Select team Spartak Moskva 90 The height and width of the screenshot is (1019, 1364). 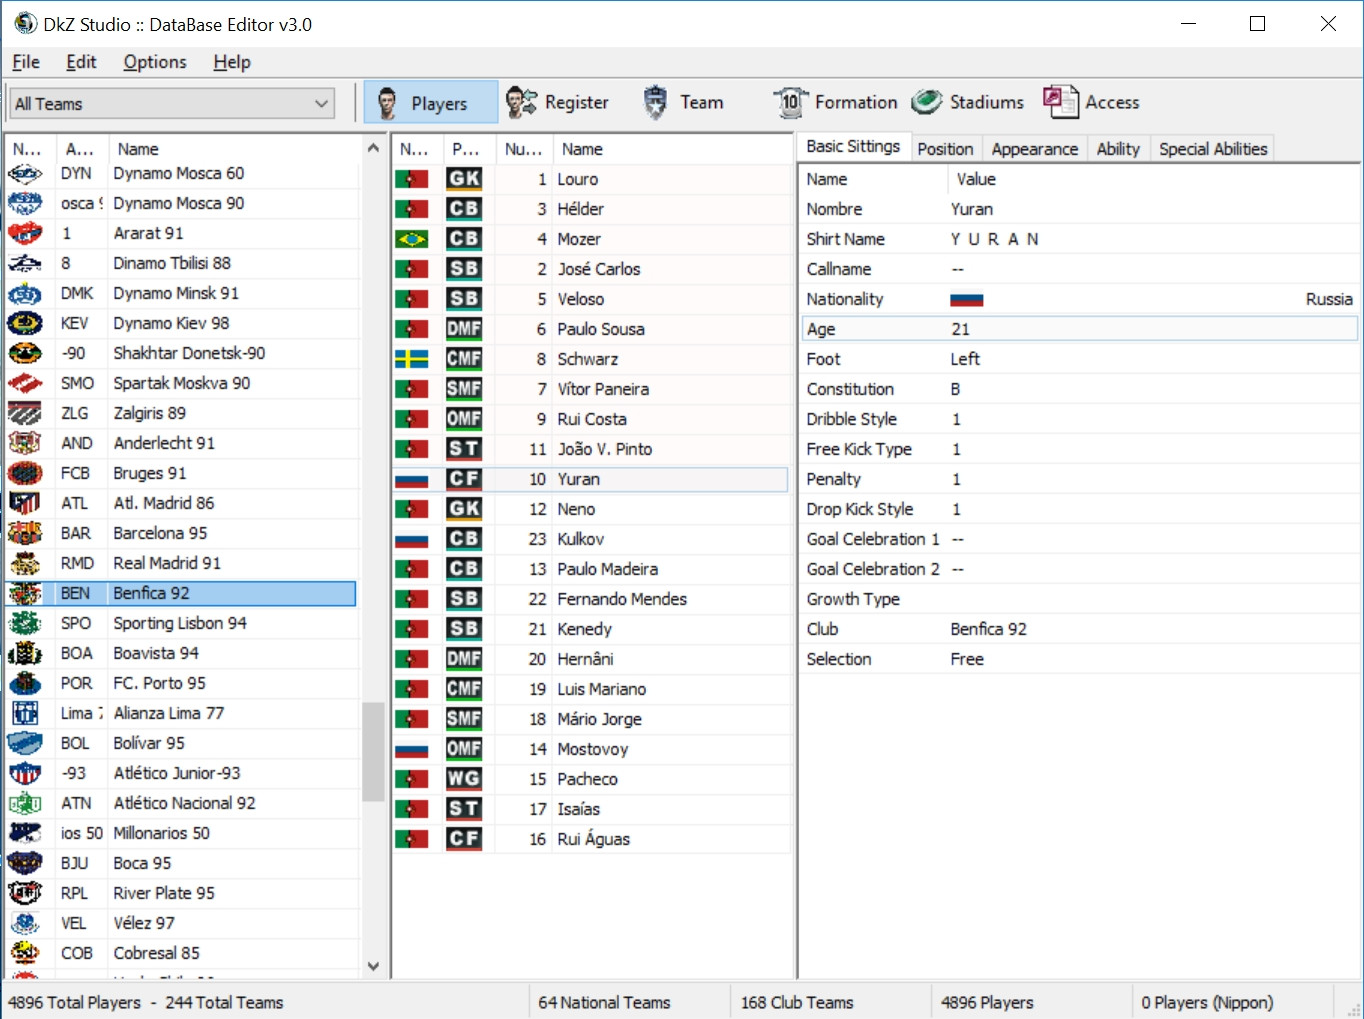(181, 383)
